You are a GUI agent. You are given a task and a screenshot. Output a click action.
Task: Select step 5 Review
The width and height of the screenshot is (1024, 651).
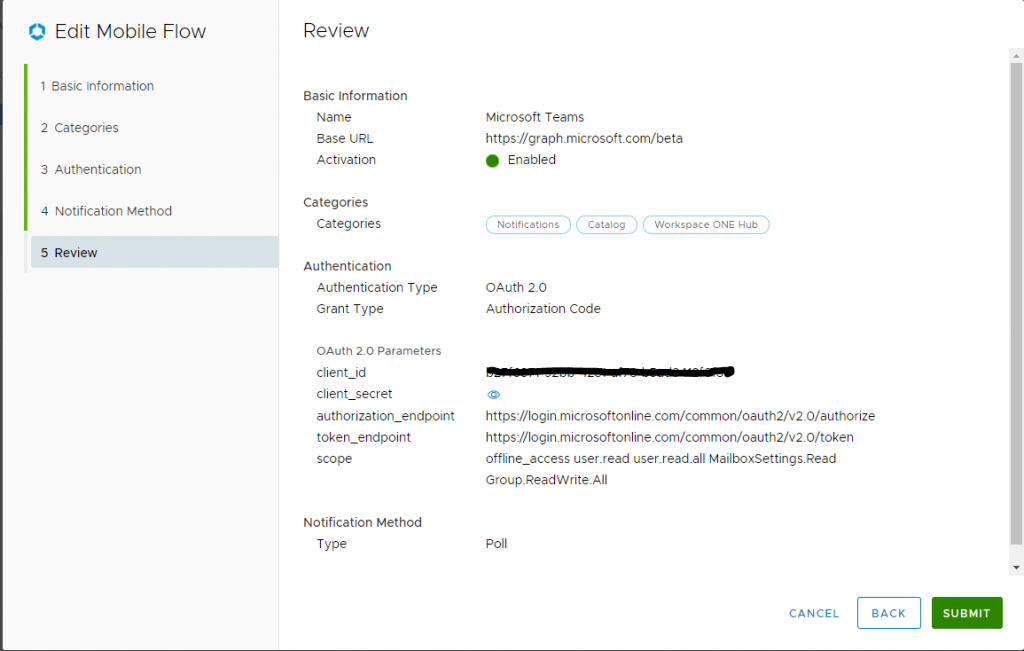coord(155,252)
